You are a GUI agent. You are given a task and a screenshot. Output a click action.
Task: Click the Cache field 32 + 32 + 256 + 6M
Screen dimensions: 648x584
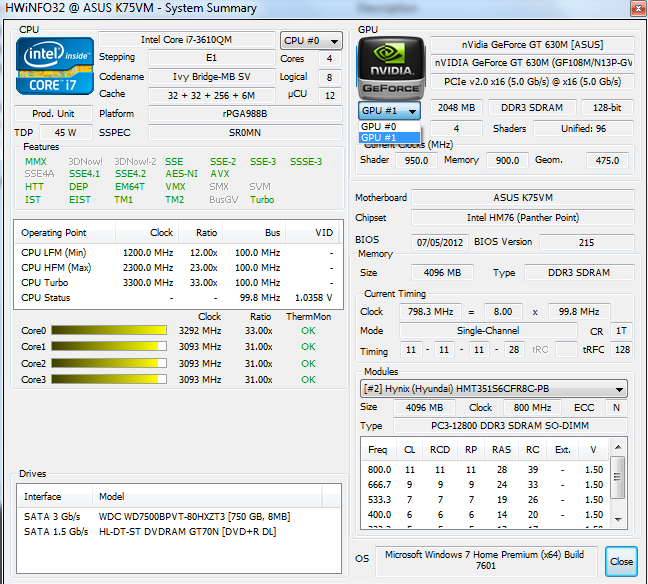point(212,95)
